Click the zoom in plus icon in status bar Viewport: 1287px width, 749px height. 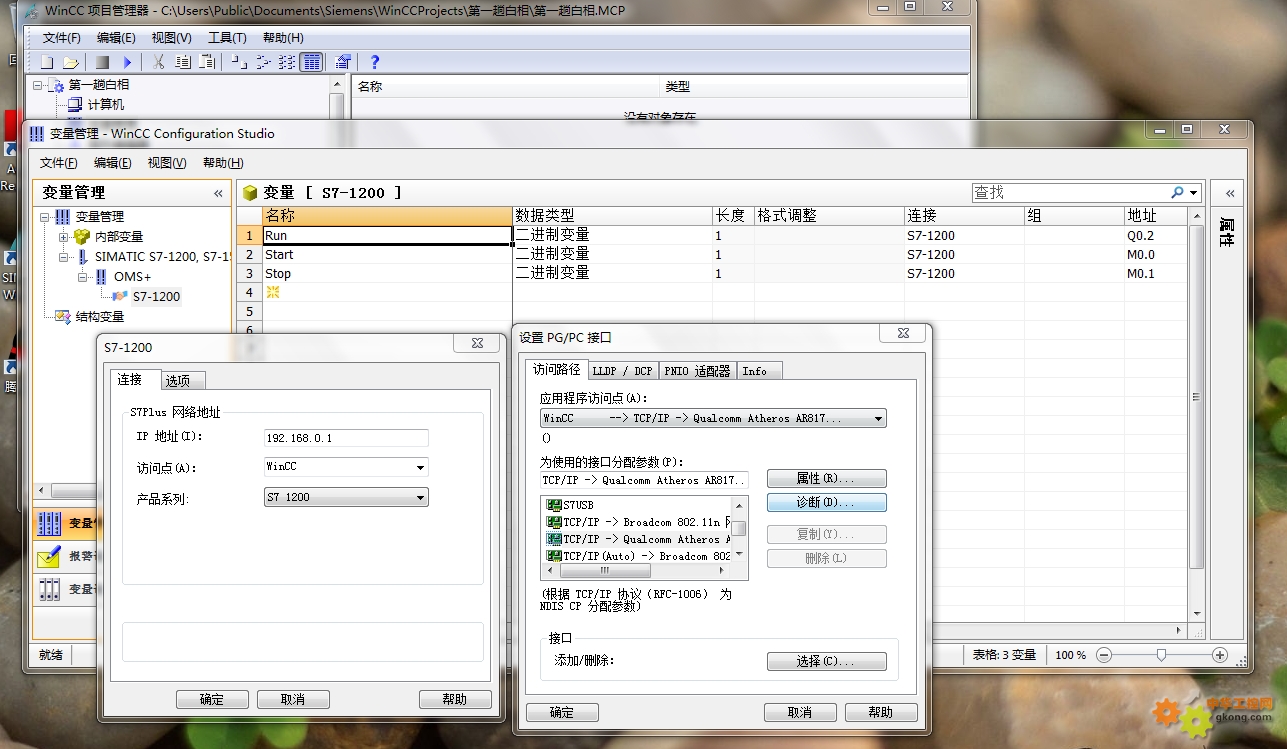coord(1219,655)
